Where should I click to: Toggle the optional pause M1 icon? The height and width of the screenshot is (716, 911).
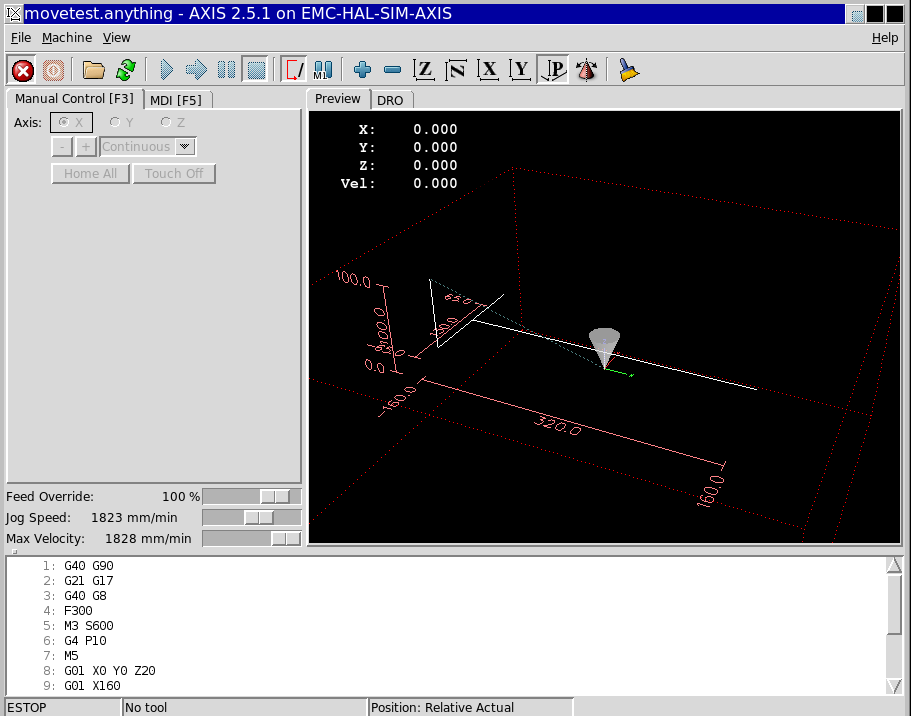coord(323,70)
